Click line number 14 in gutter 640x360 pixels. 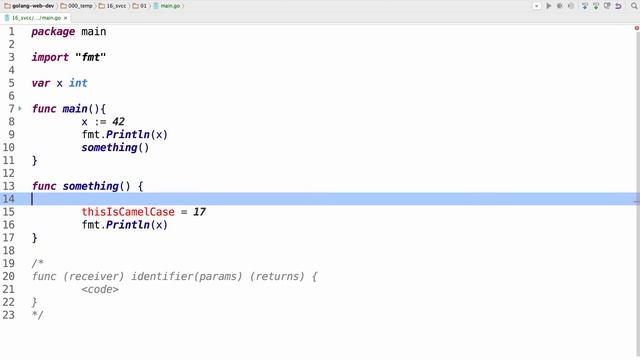[9, 199]
